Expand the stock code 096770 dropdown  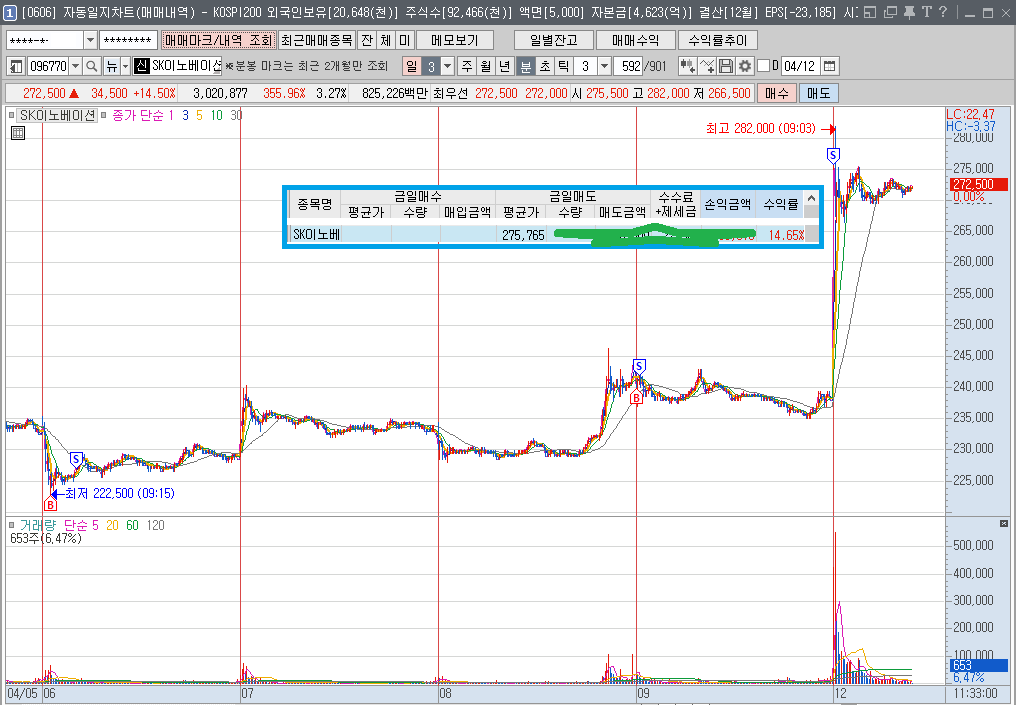click(x=75, y=66)
